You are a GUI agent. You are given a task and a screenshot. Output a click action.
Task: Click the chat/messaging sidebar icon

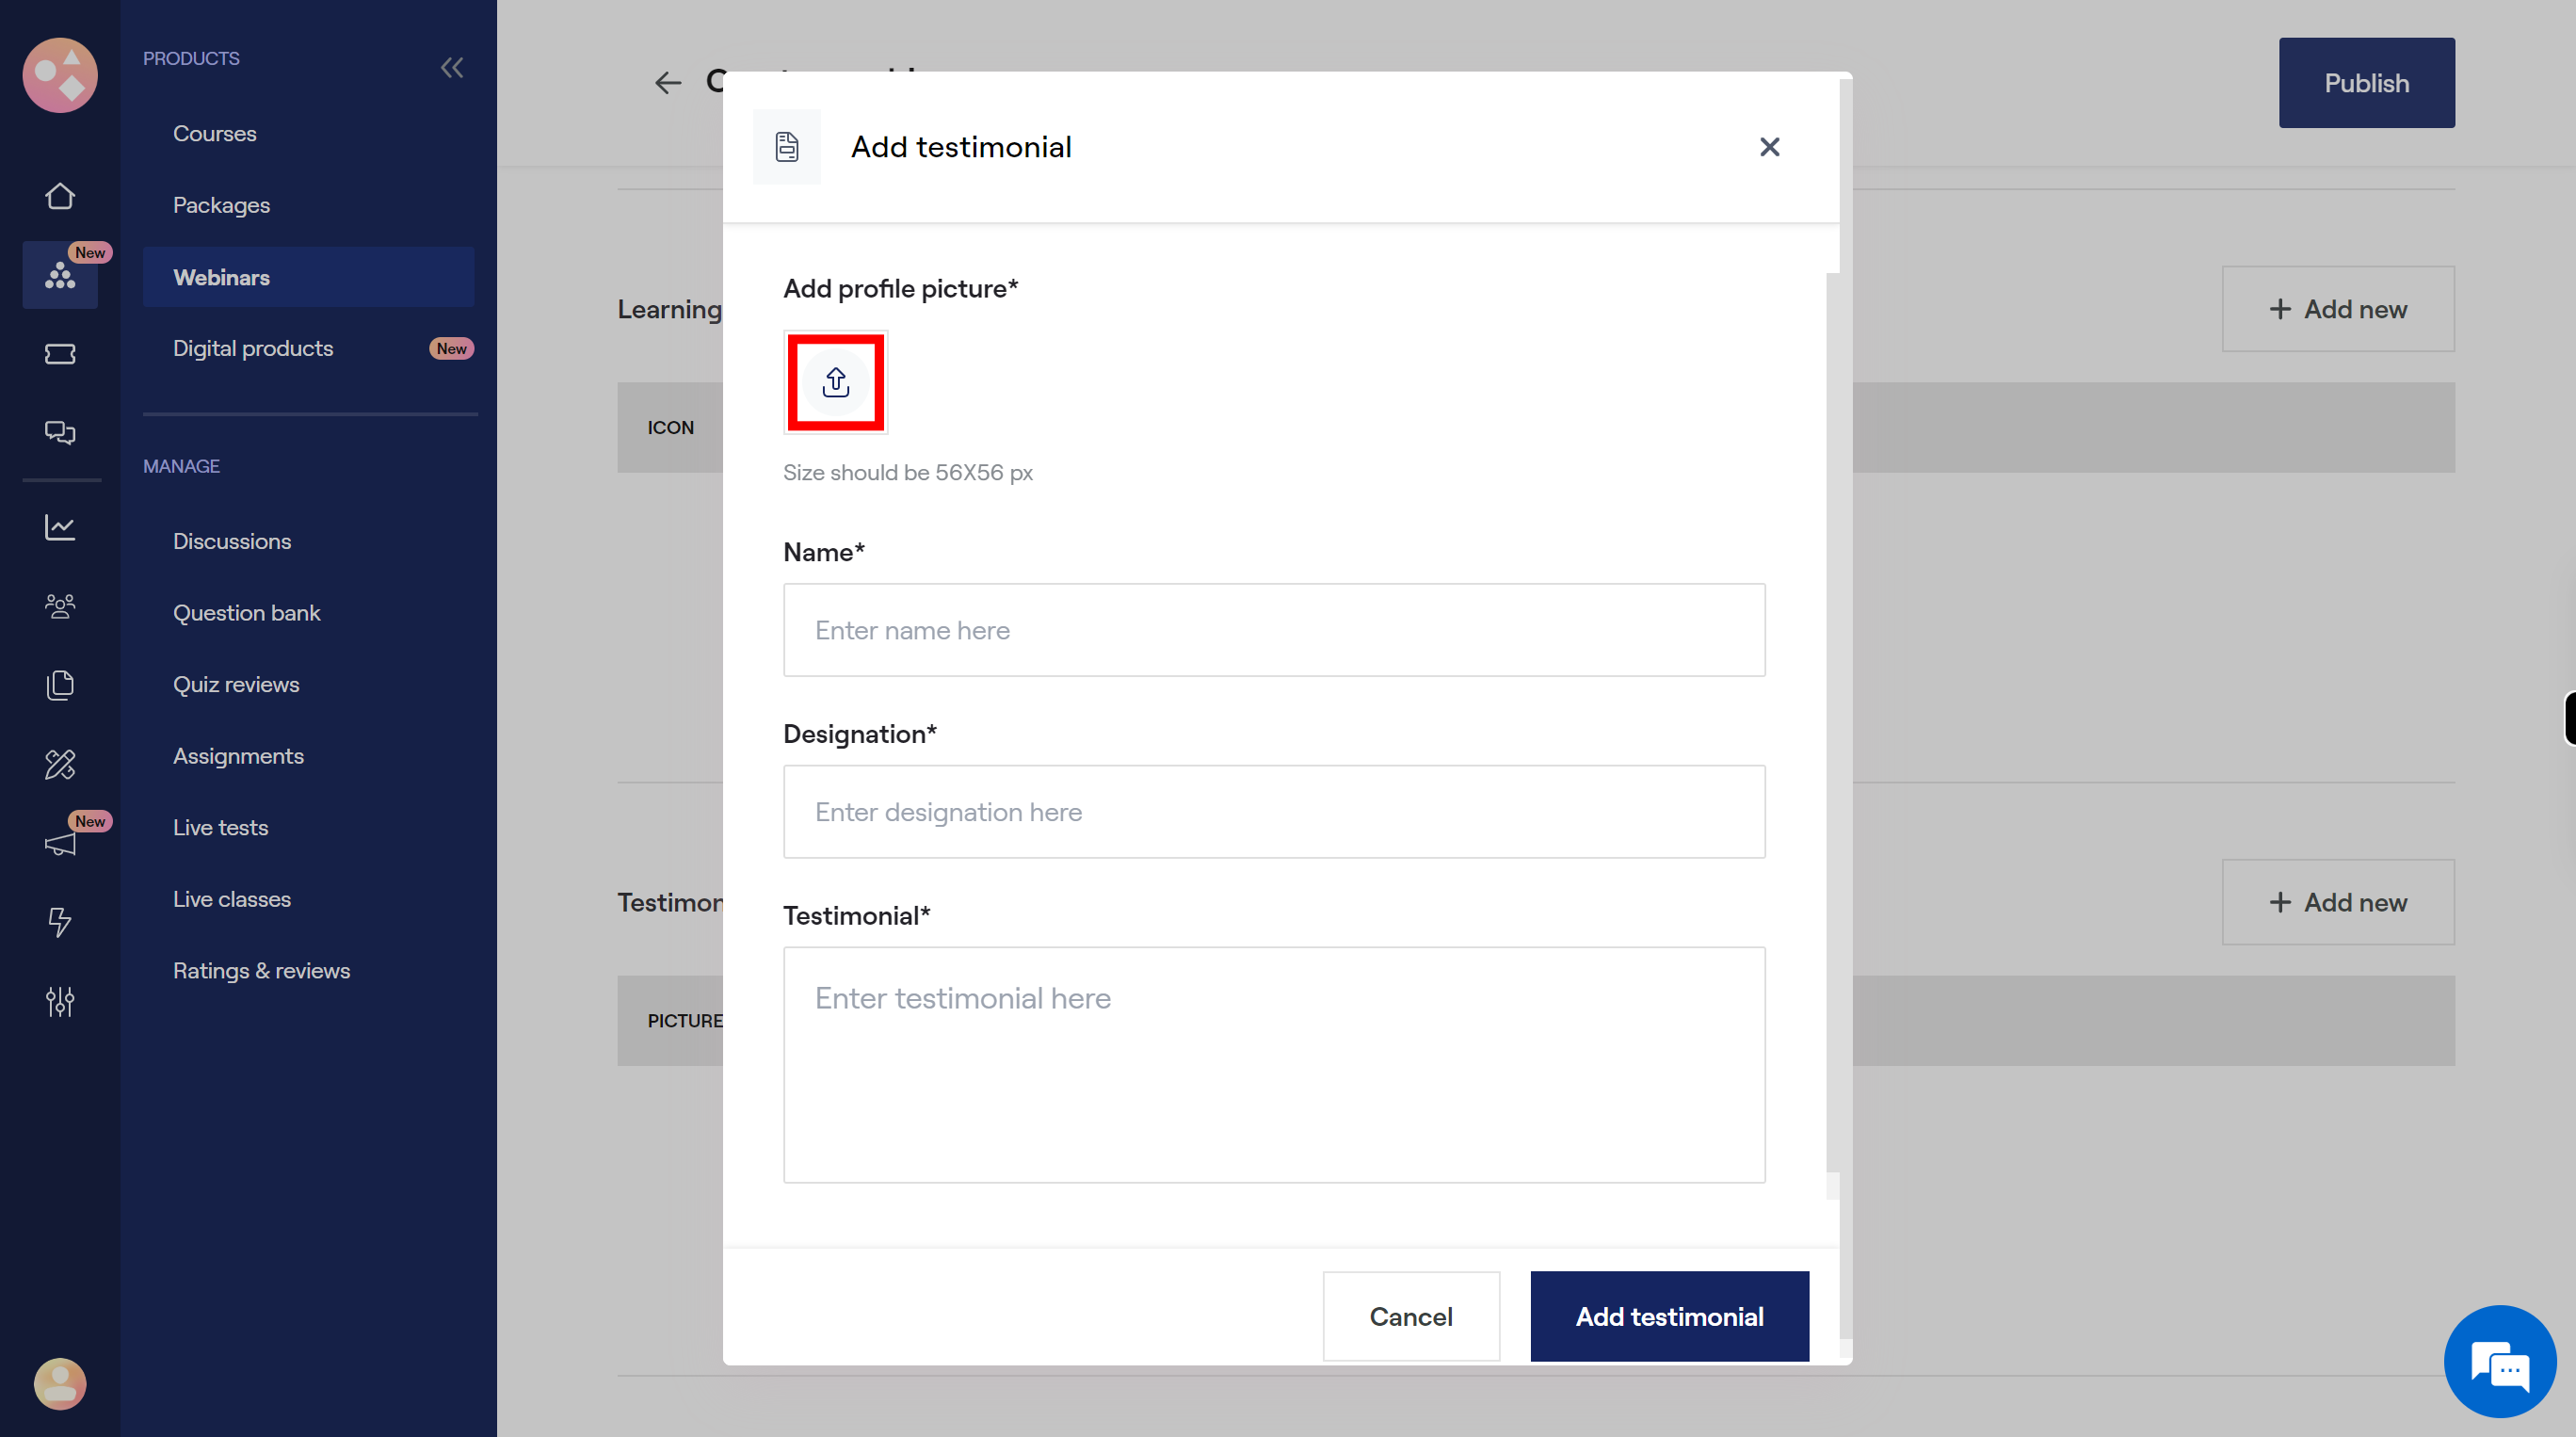coord(60,432)
